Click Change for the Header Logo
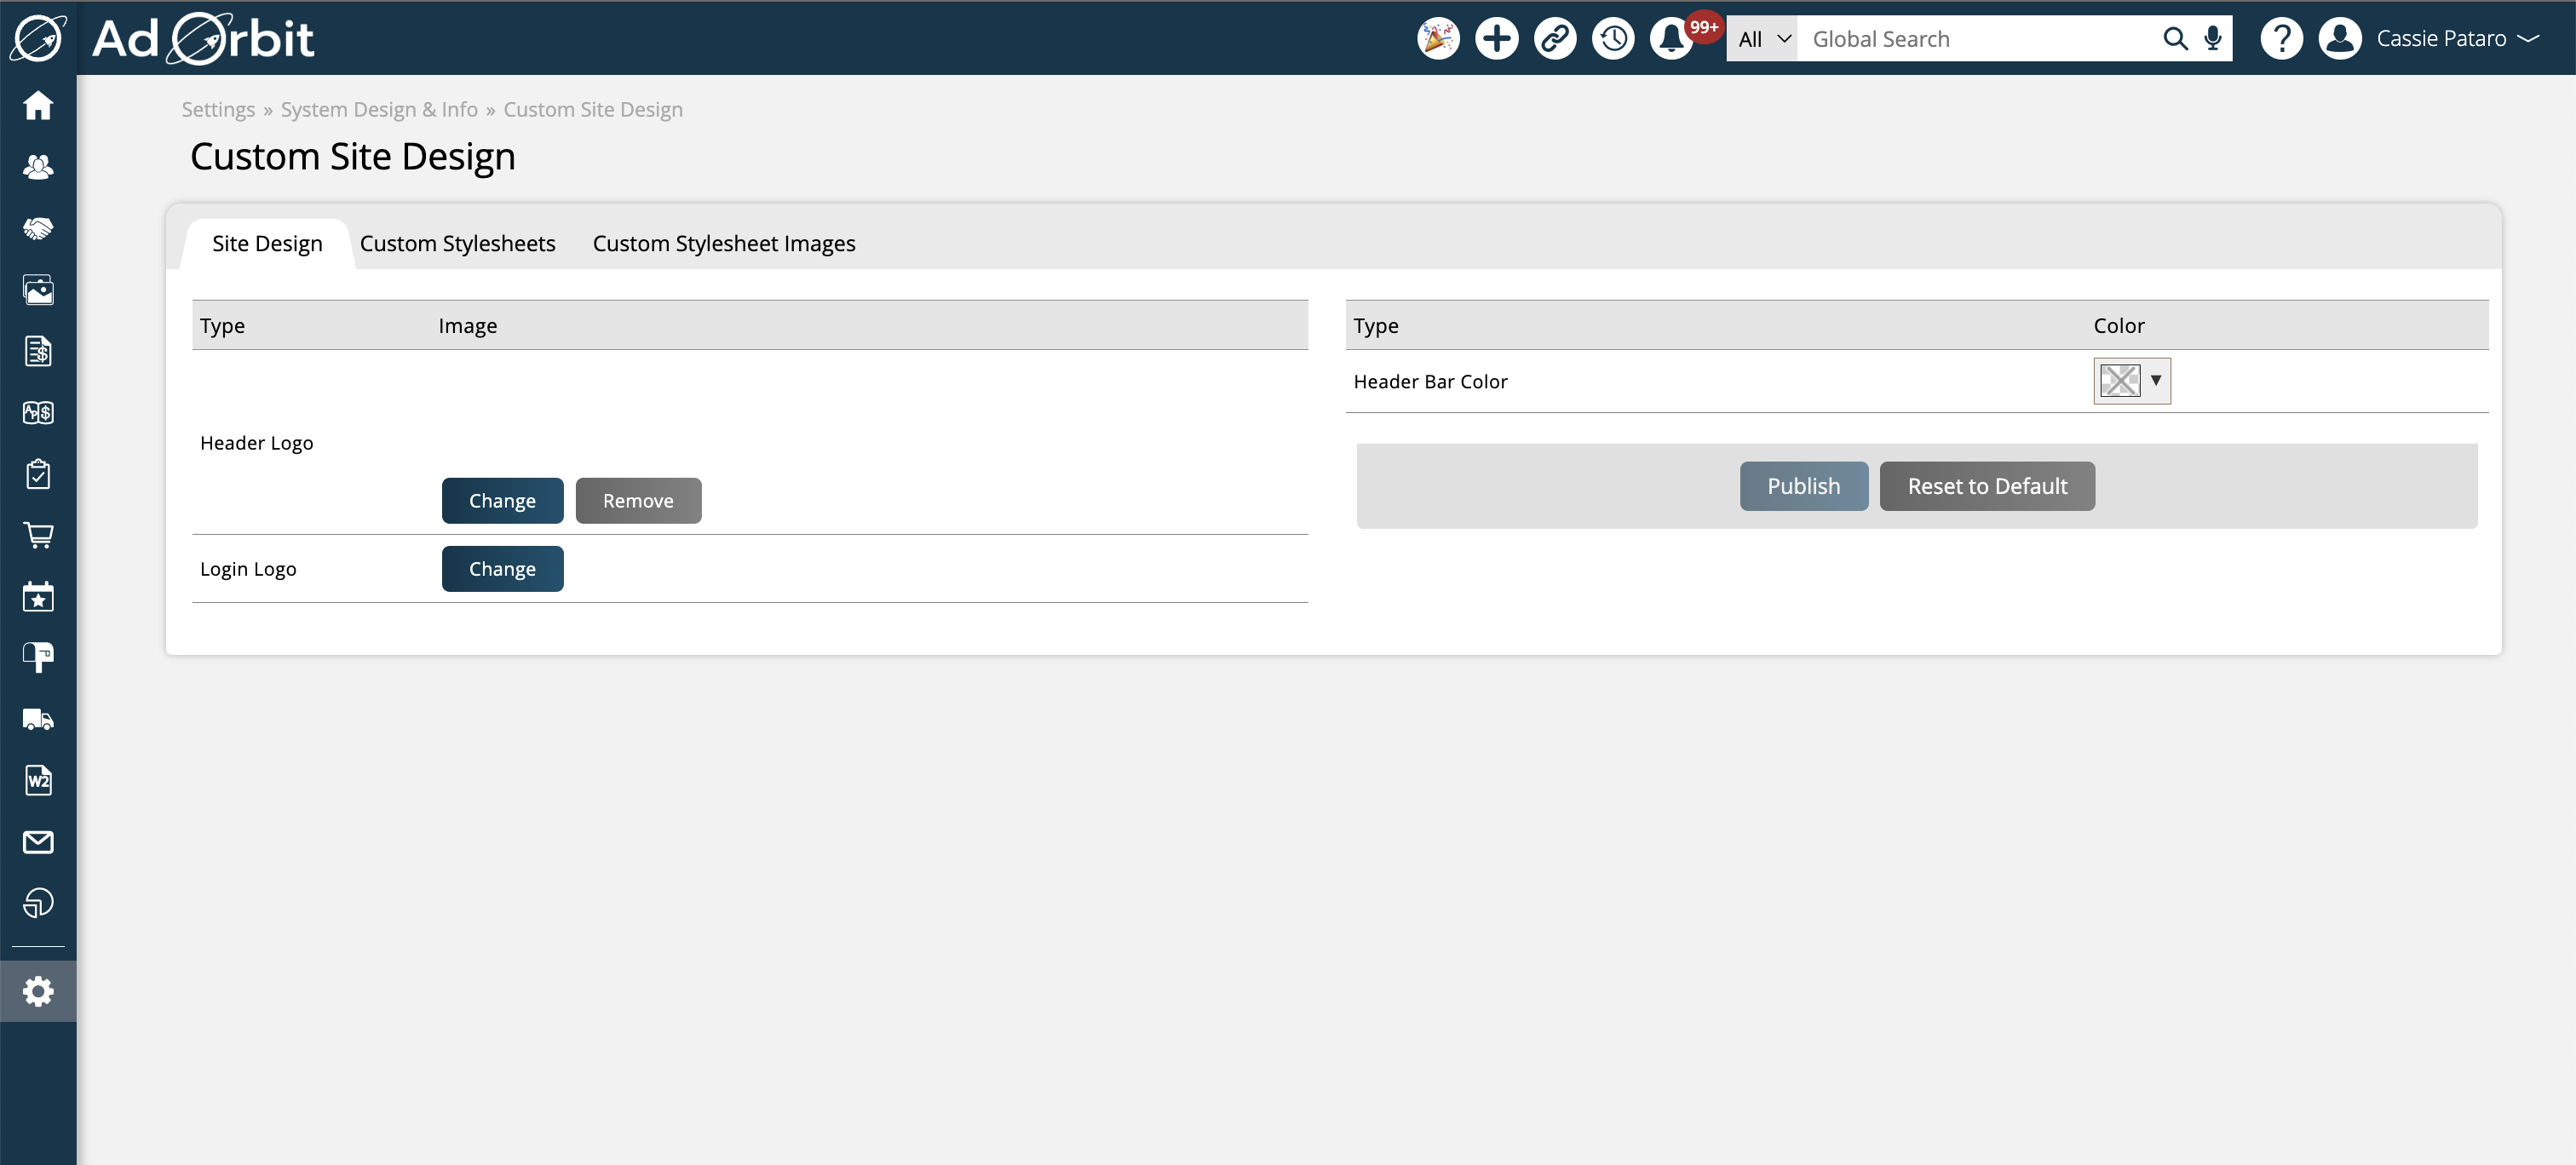 (502, 500)
